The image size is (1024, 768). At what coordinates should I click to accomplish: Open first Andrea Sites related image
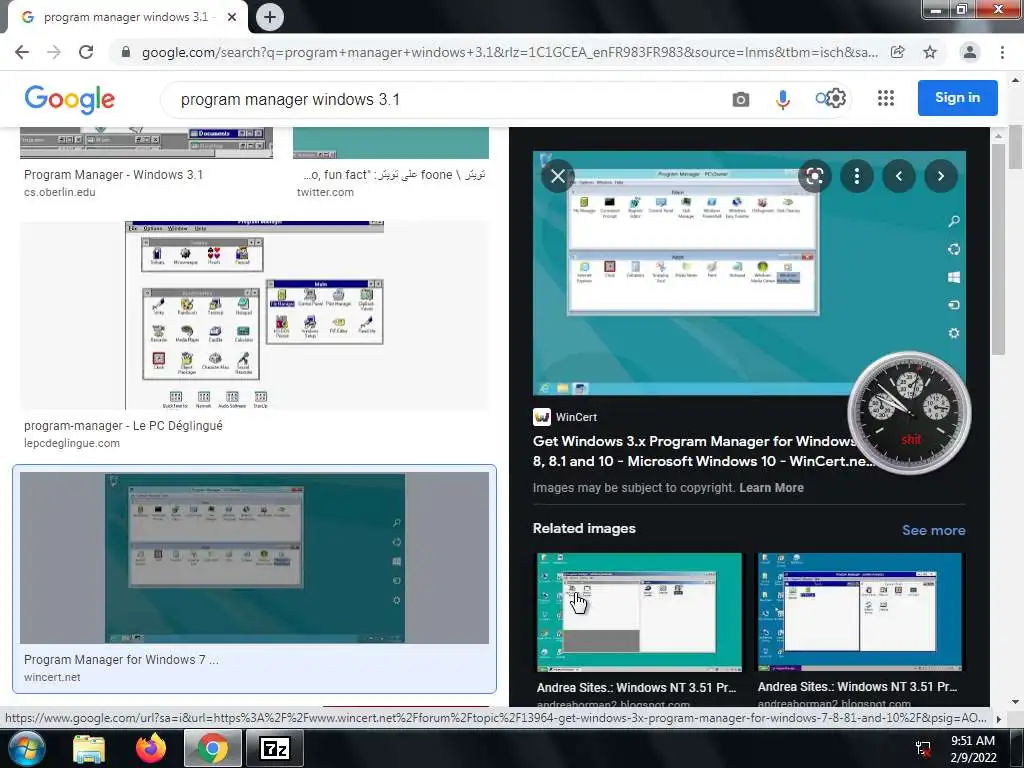tap(639, 612)
